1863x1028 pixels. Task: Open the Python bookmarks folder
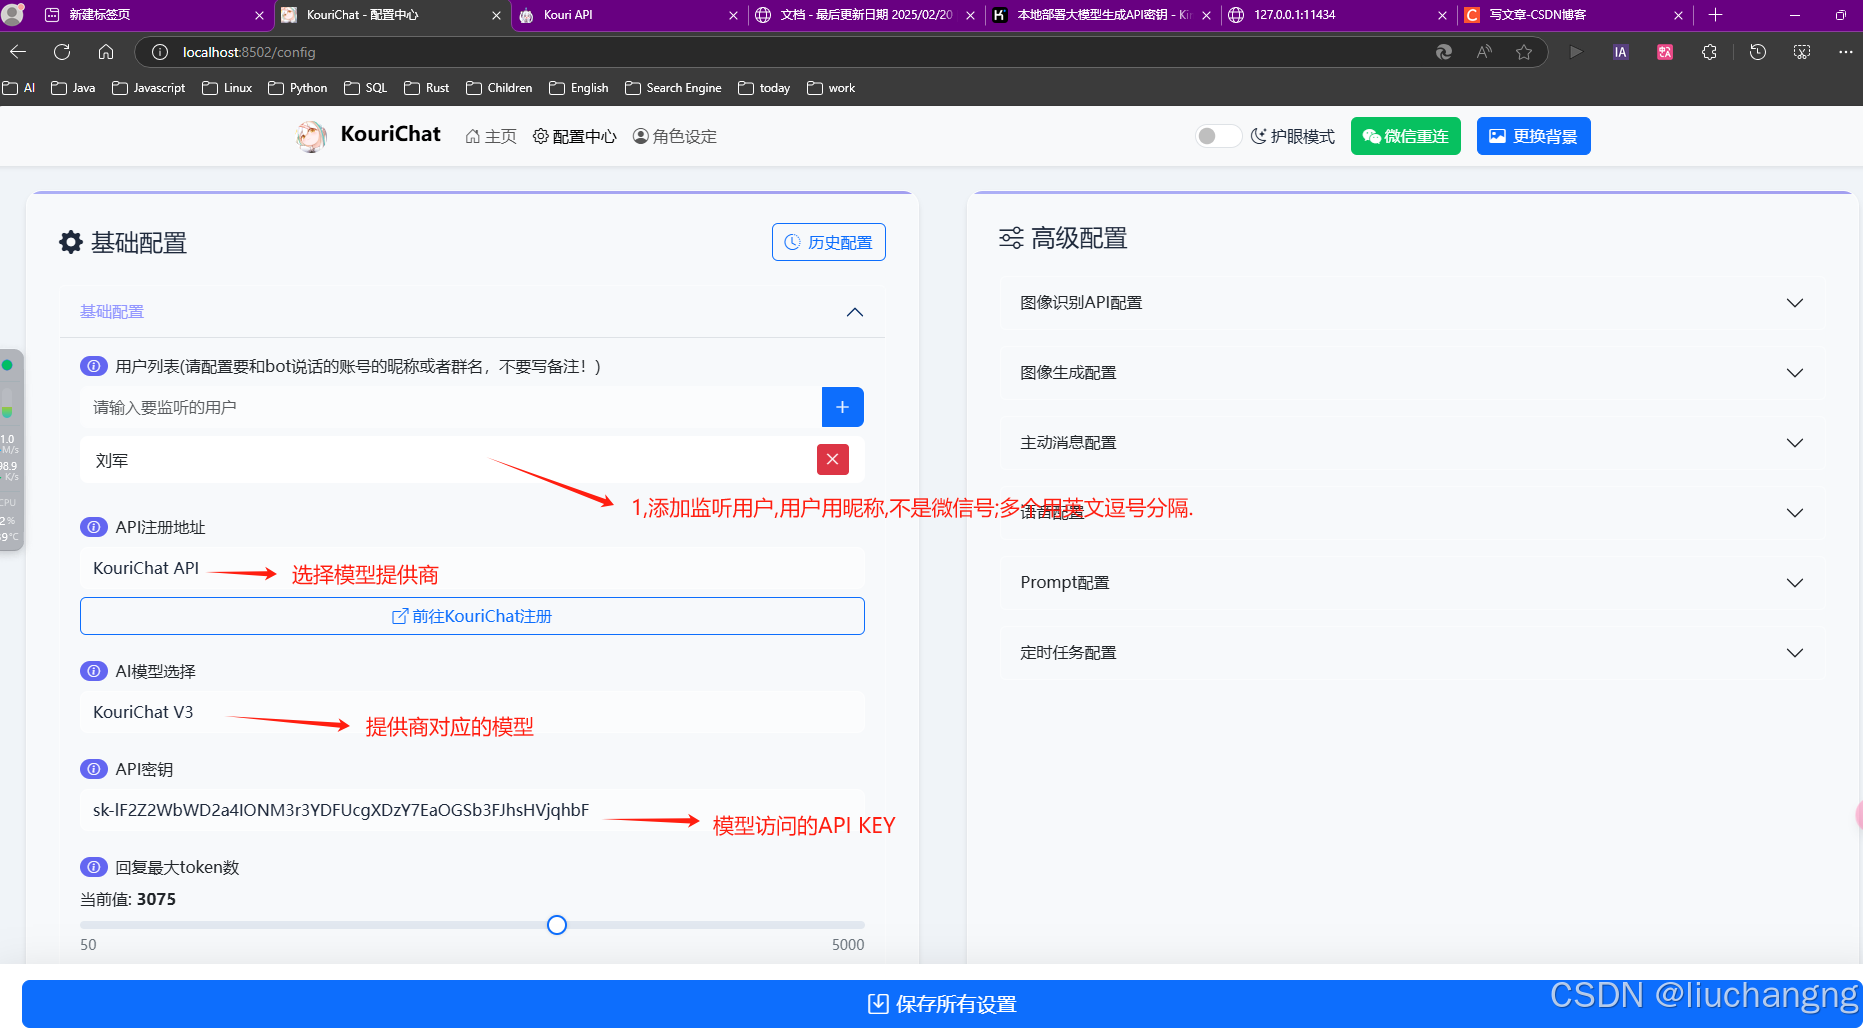pyautogui.click(x=298, y=88)
